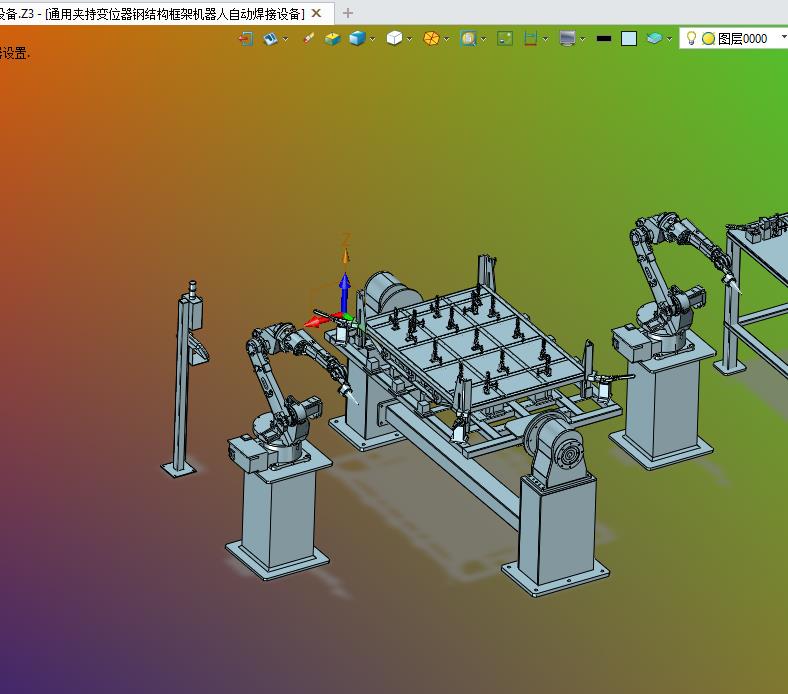Click the yellow-top box display icon
The image size is (788, 694).
pyautogui.click(x=332, y=39)
